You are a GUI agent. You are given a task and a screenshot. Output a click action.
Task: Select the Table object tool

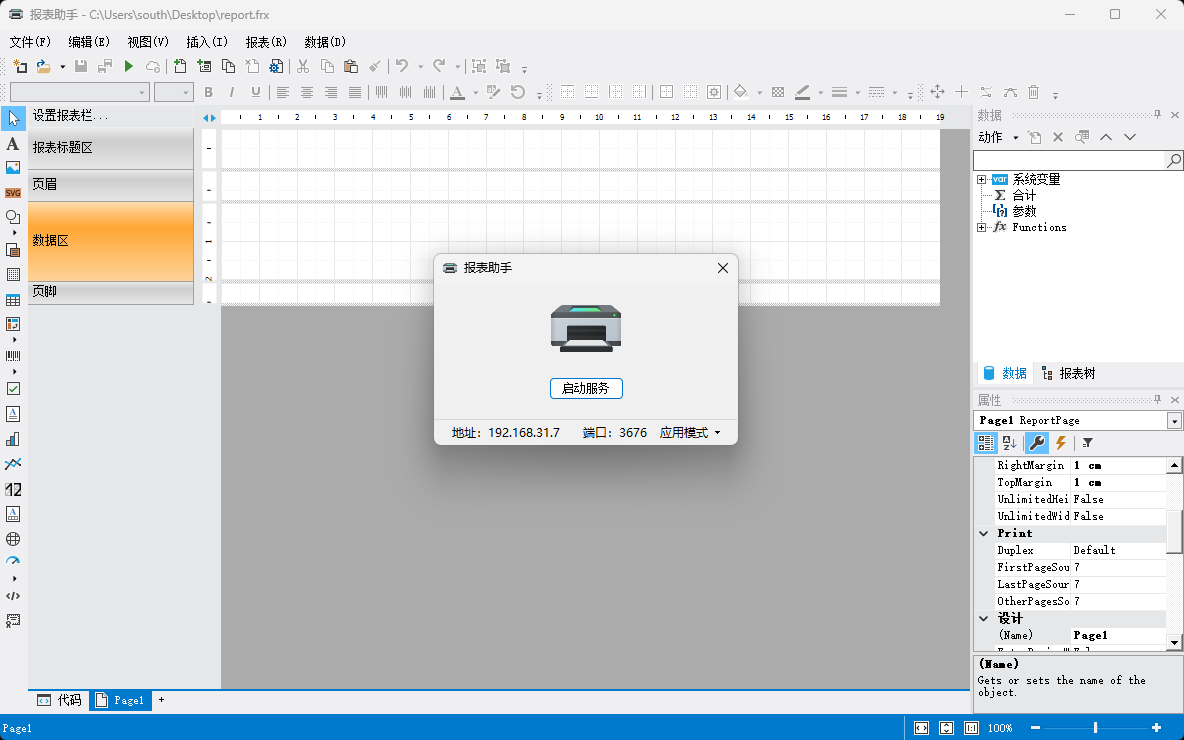click(x=13, y=300)
